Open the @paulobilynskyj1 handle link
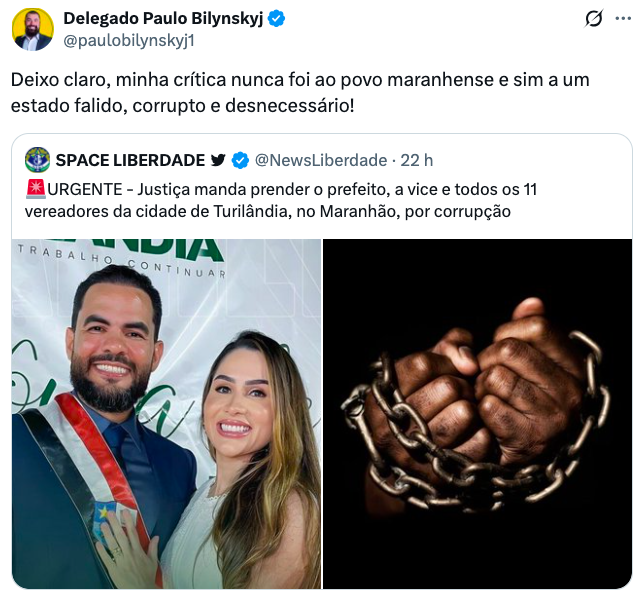The image size is (643, 599). [129, 41]
